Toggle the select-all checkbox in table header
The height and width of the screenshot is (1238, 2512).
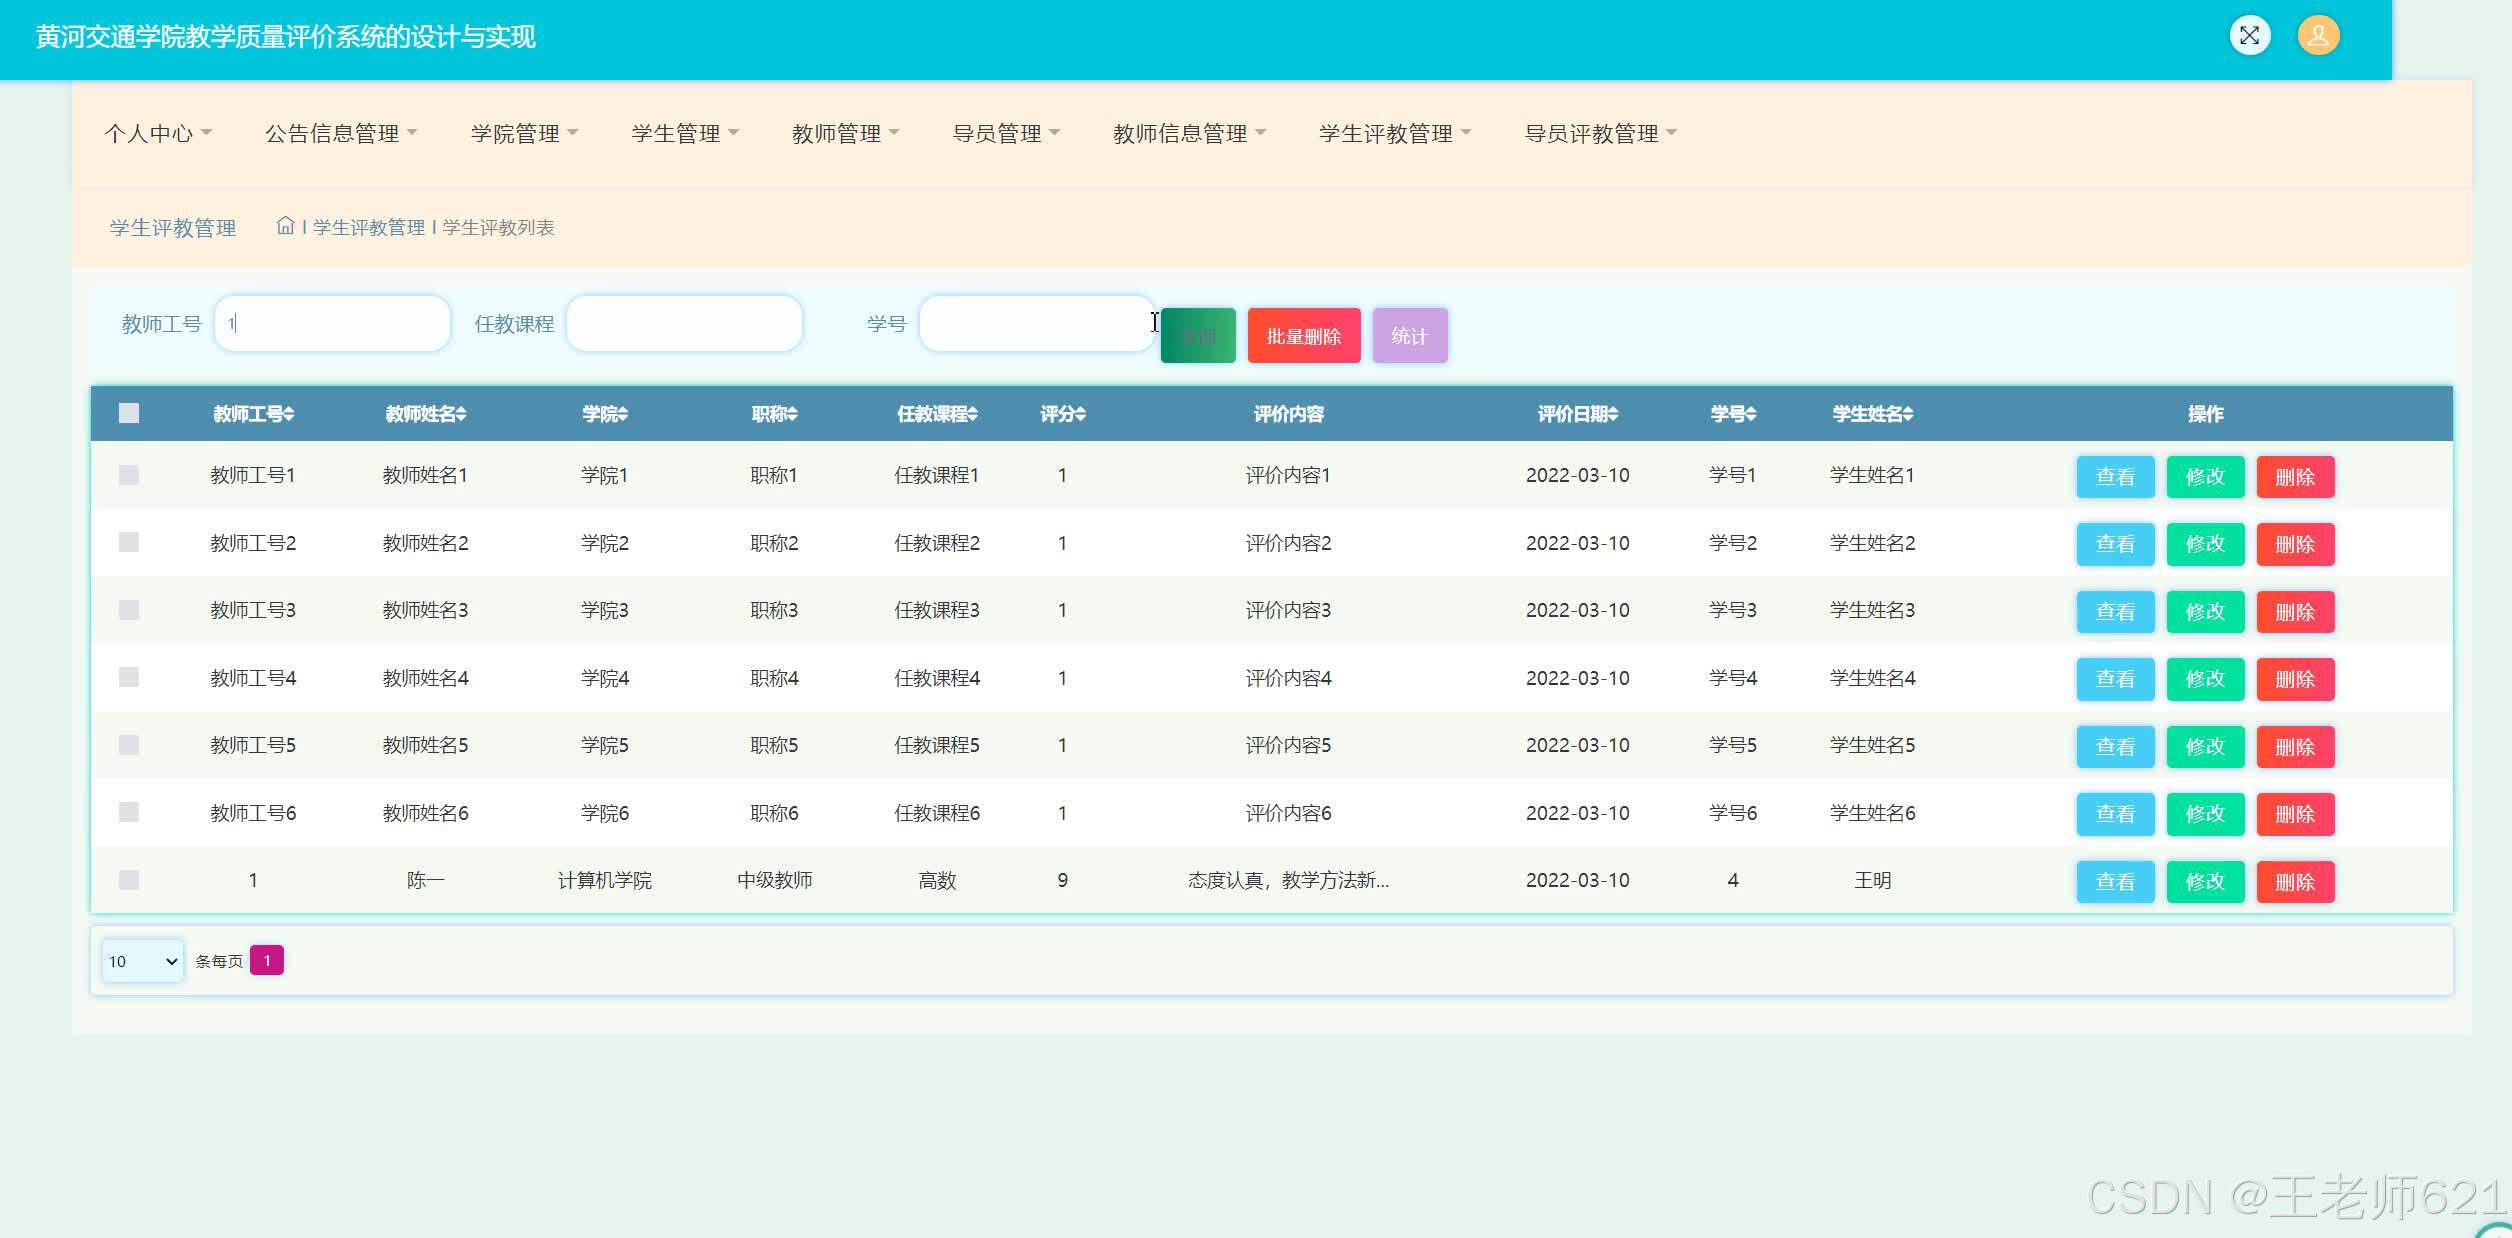pos(129,413)
